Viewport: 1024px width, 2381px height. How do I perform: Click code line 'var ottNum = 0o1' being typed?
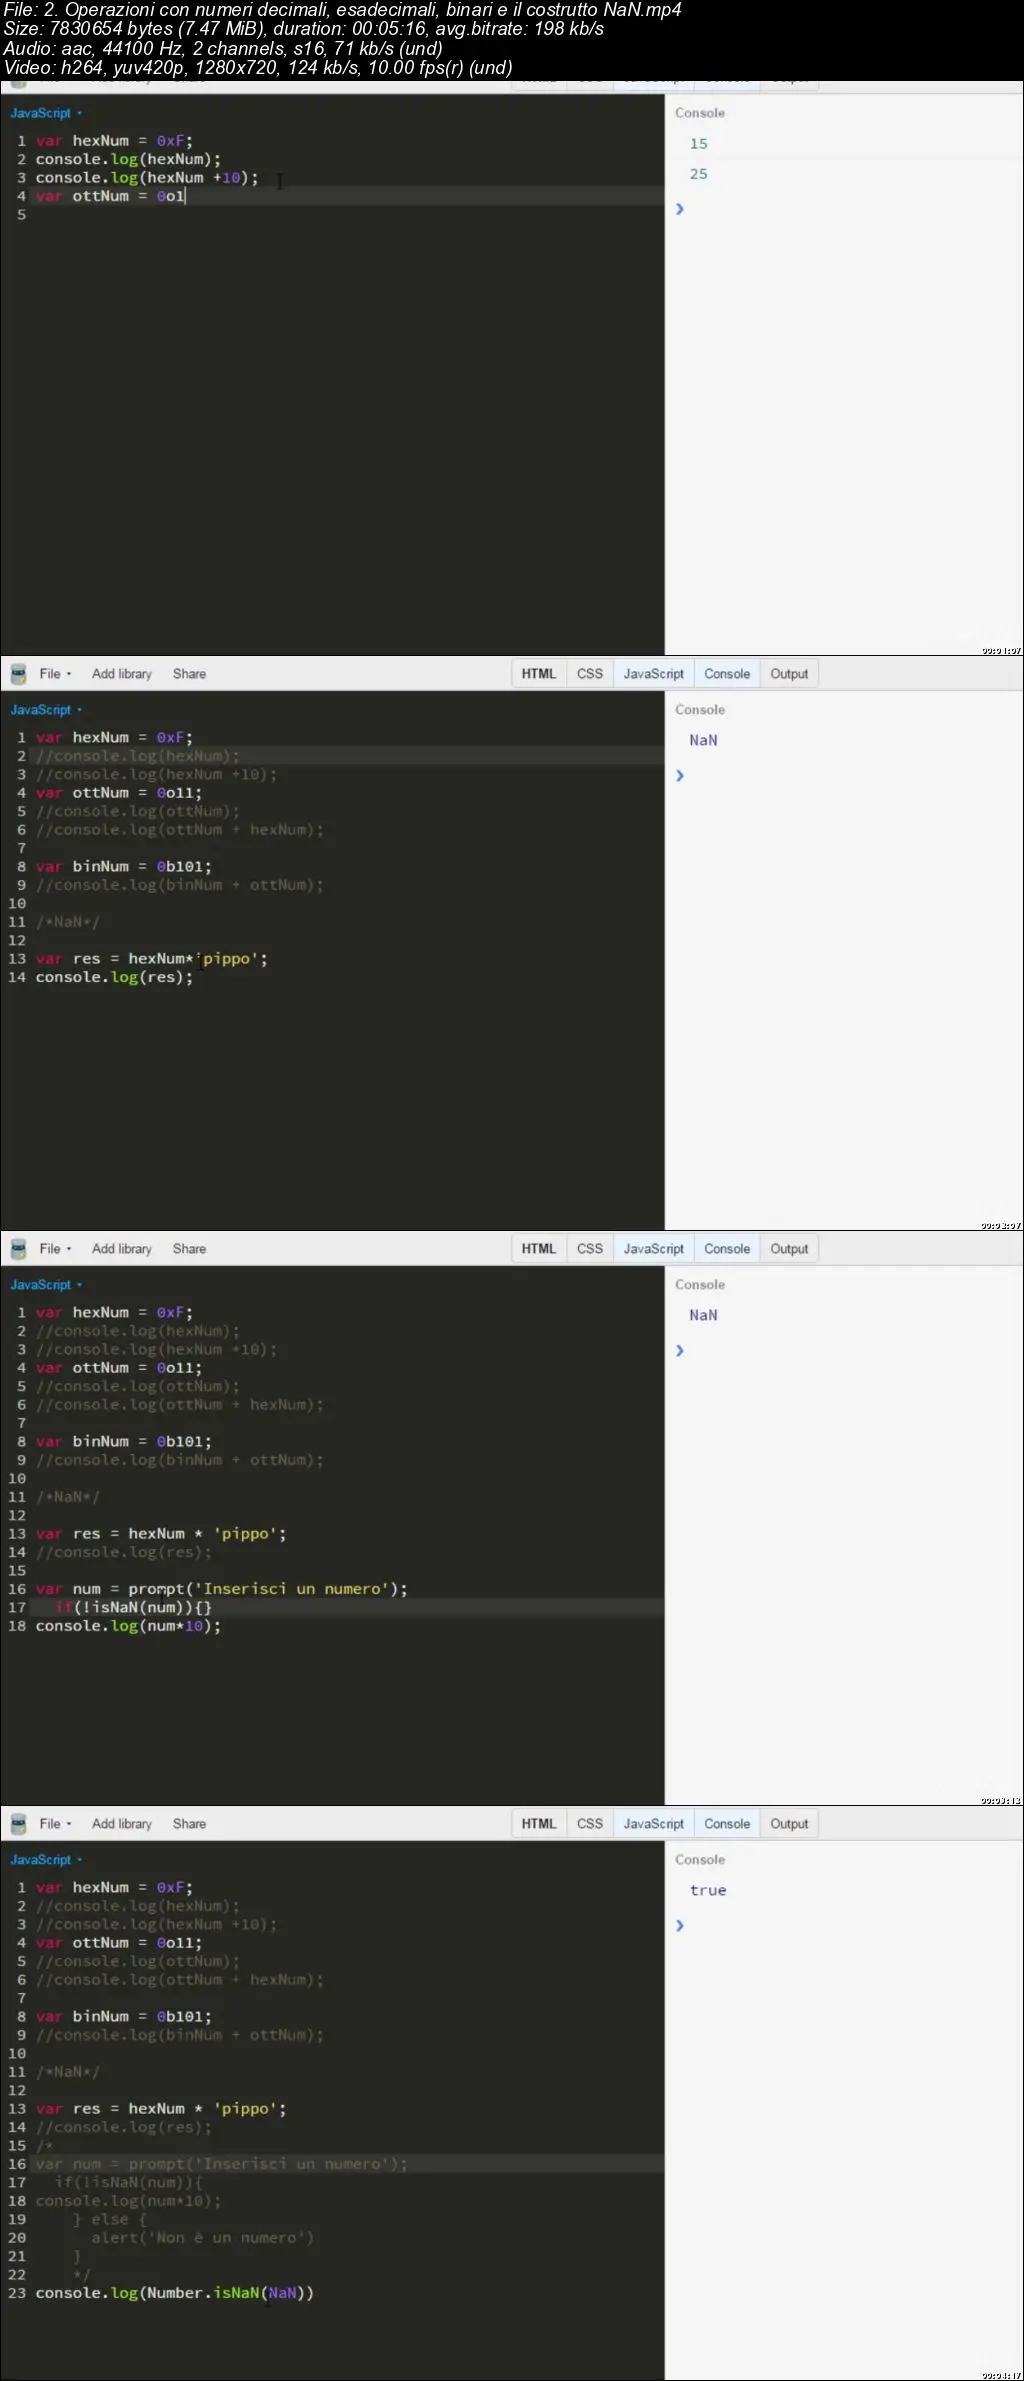(x=110, y=196)
